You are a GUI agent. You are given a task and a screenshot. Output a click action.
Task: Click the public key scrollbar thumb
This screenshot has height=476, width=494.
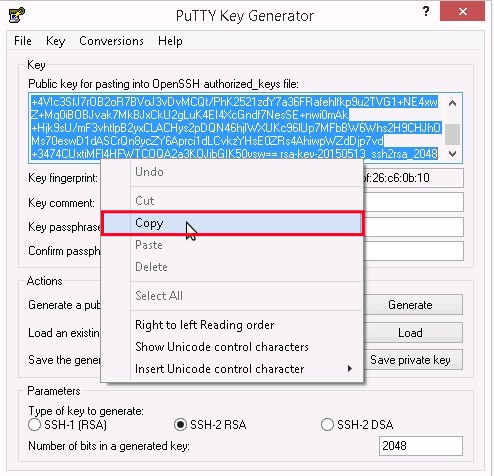tap(452, 134)
